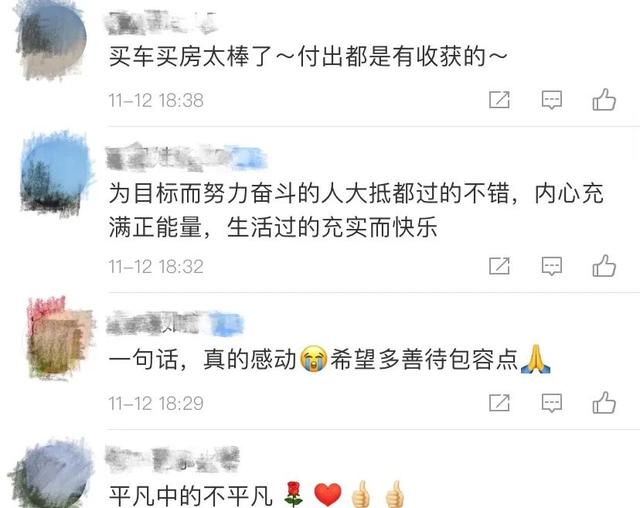Image resolution: width=640 pixels, height=508 pixels.
Task: Open avatar of last commenter at bottom
Action: pos(51,475)
